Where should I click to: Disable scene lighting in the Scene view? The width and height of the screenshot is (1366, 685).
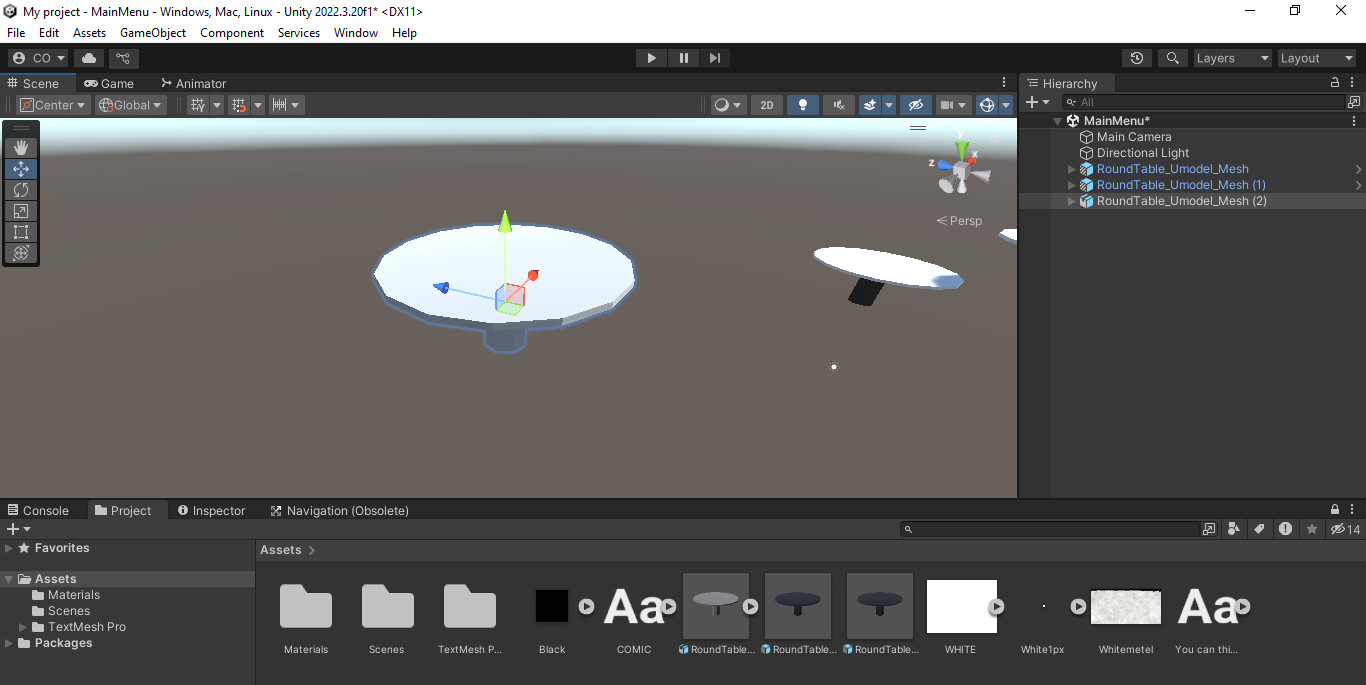(803, 104)
